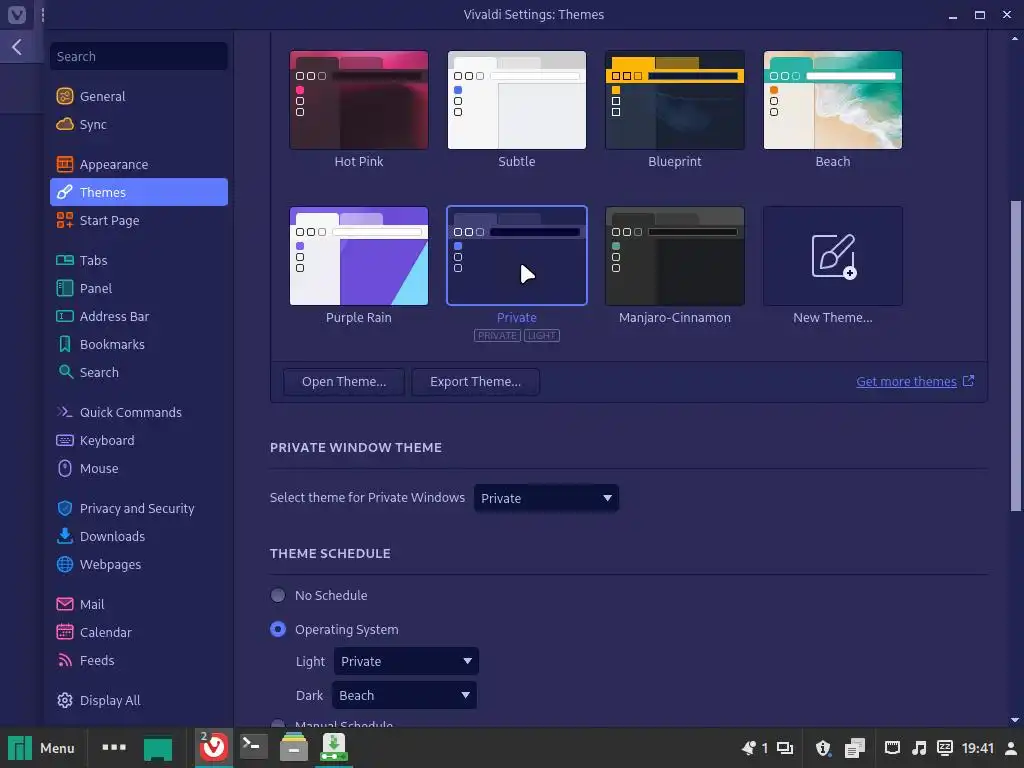
Task: Select the Manjaro-Cinnamon theme thumbnail
Action: 675,256
